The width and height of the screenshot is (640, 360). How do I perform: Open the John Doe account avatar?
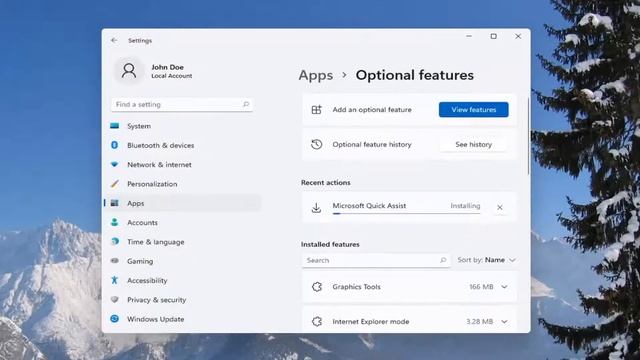tap(129, 71)
